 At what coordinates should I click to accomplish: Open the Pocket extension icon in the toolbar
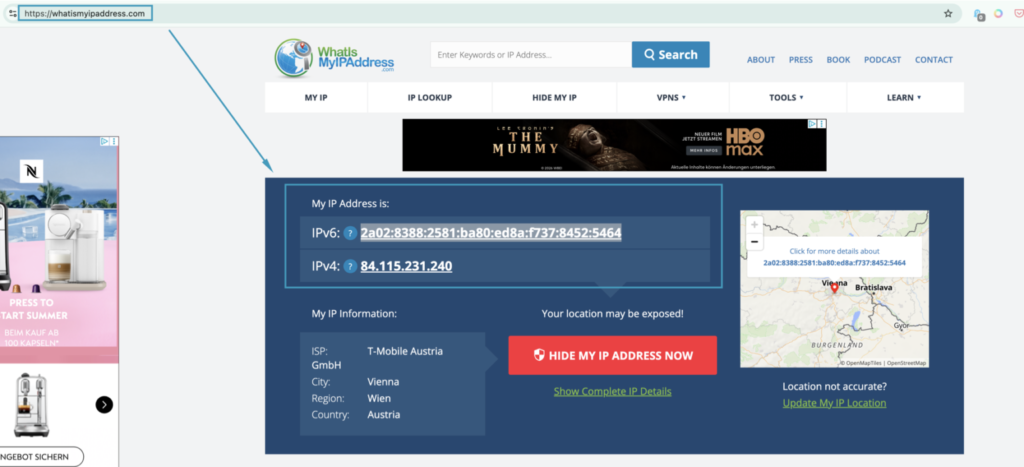1018,13
